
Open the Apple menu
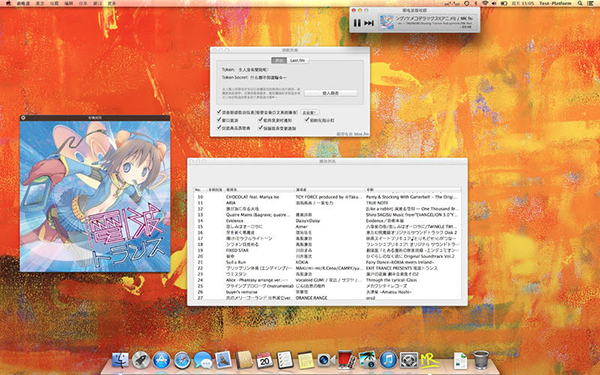pyautogui.click(x=8, y=3)
